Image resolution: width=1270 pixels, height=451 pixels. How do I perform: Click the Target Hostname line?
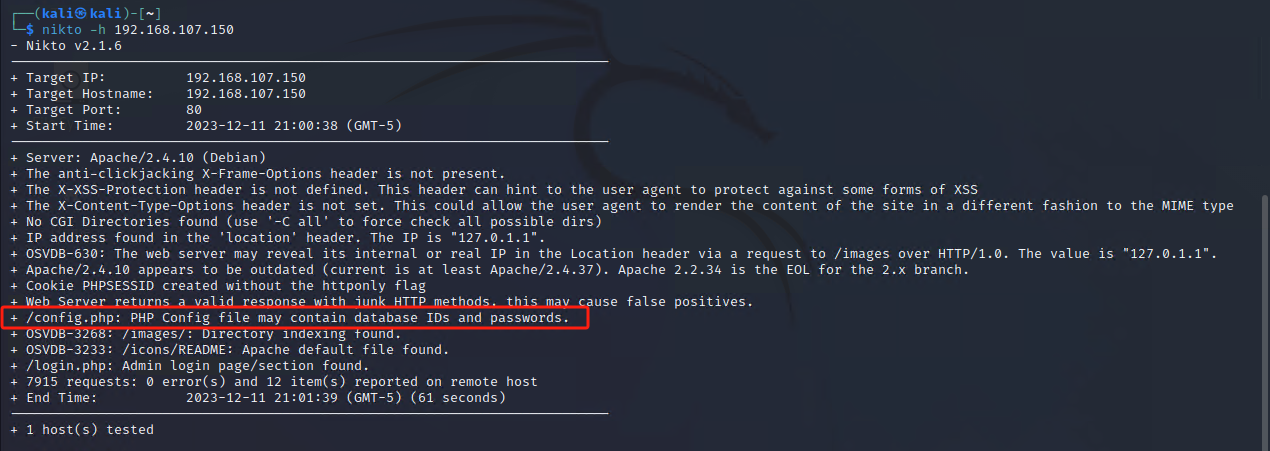pyautogui.click(x=158, y=94)
